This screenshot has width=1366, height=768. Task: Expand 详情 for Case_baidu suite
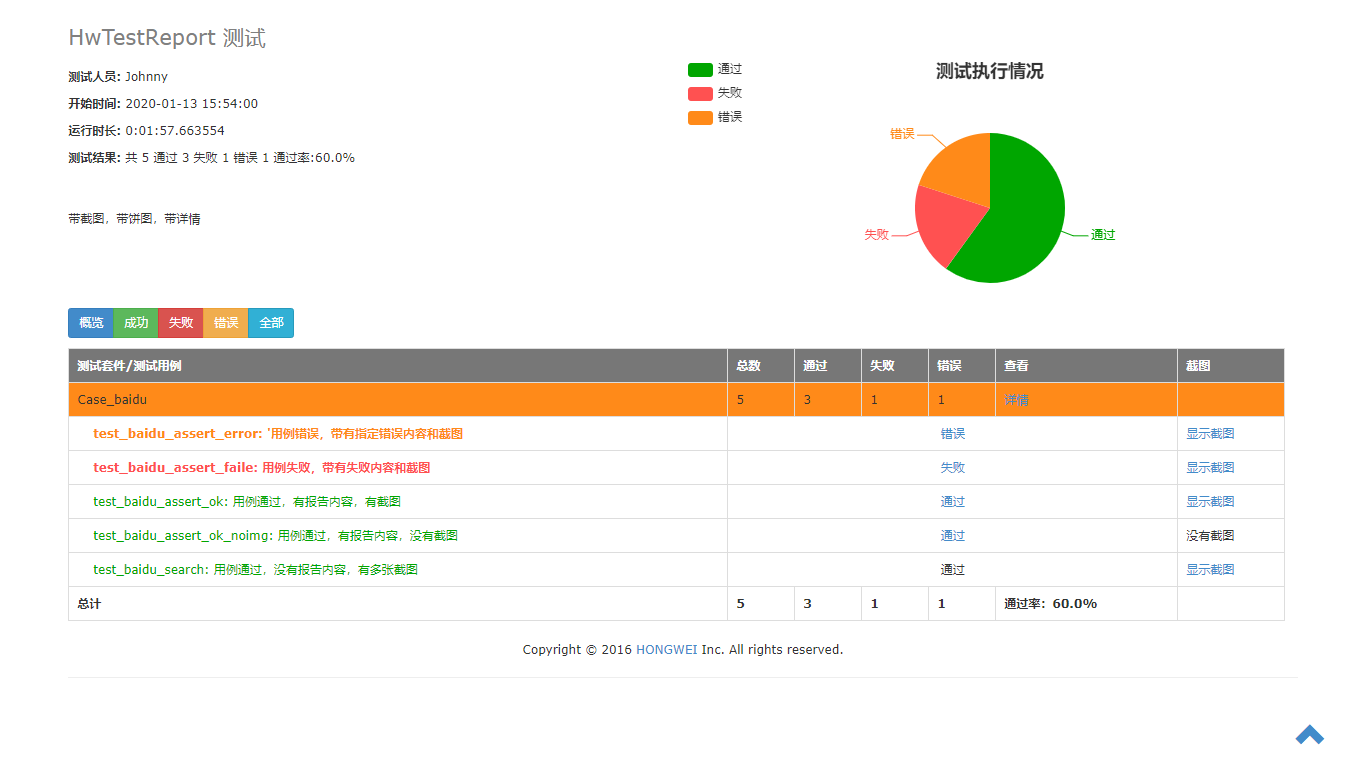click(1016, 400)
